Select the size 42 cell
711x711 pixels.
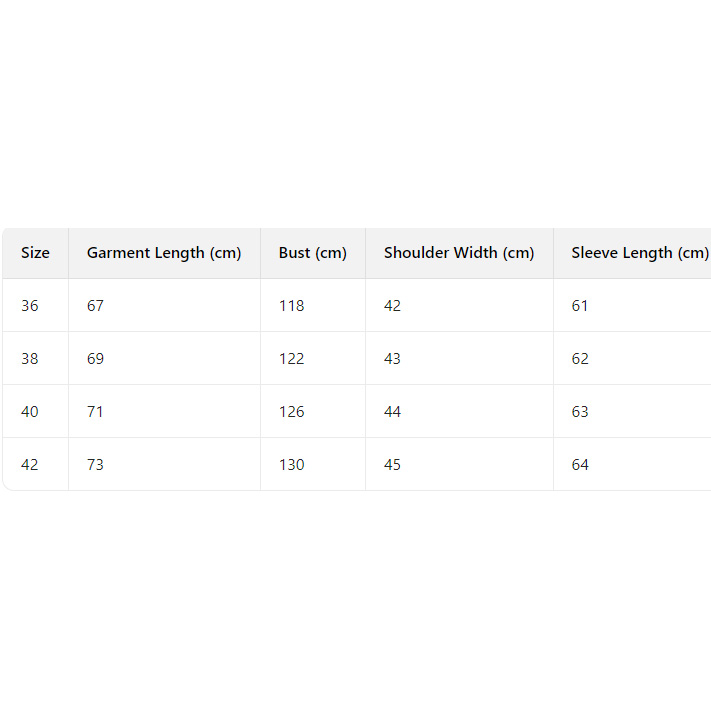(30, 465)
